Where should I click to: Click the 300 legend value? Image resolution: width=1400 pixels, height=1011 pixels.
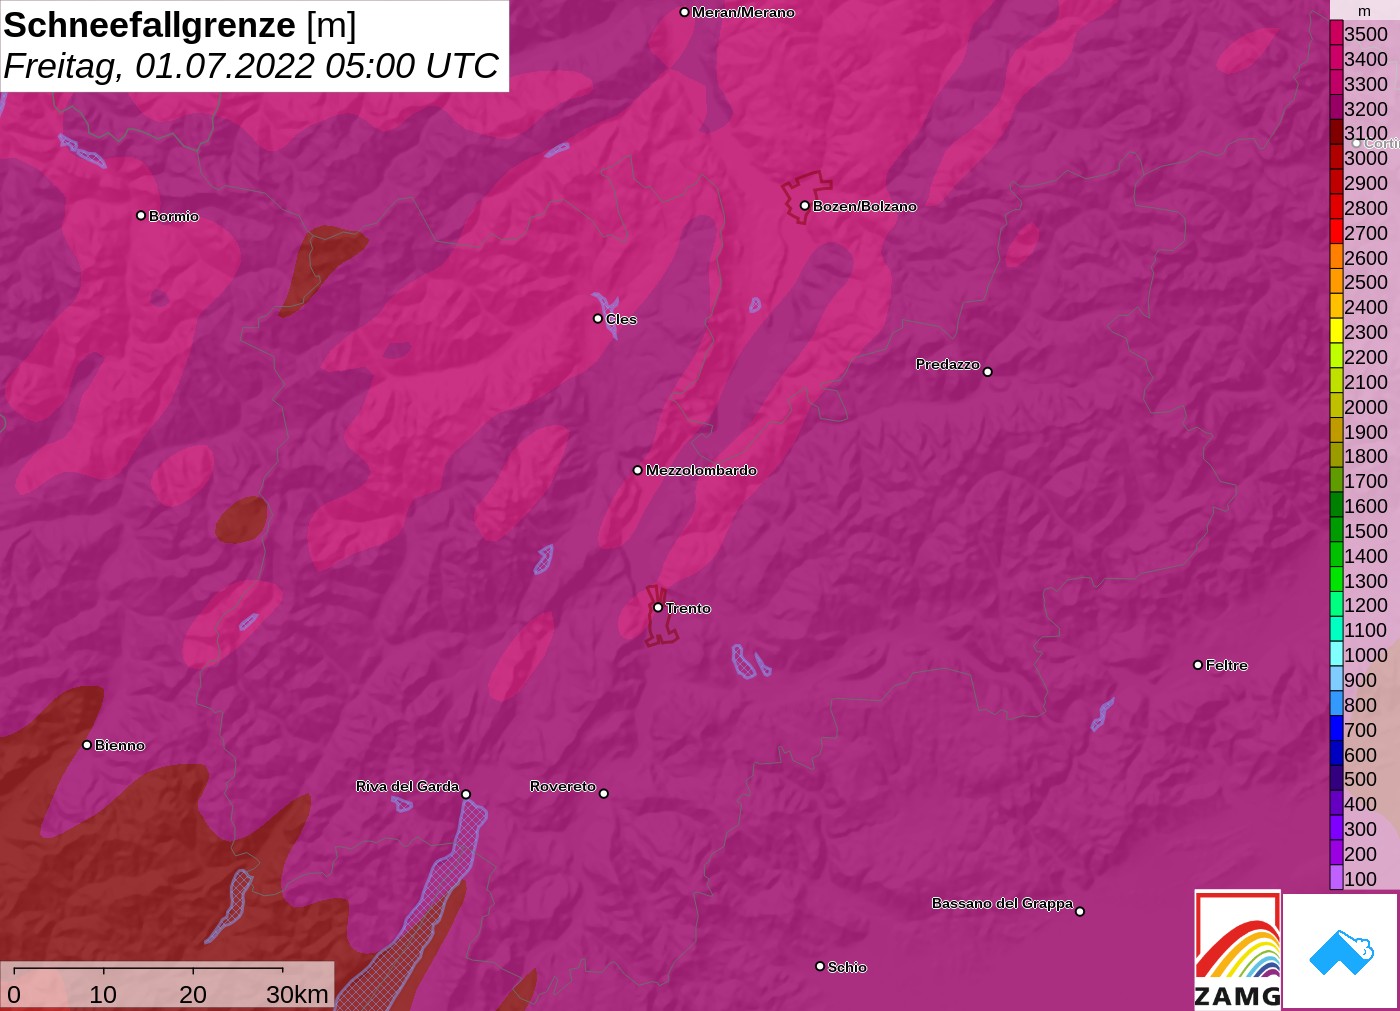[x=1360, y=828]
